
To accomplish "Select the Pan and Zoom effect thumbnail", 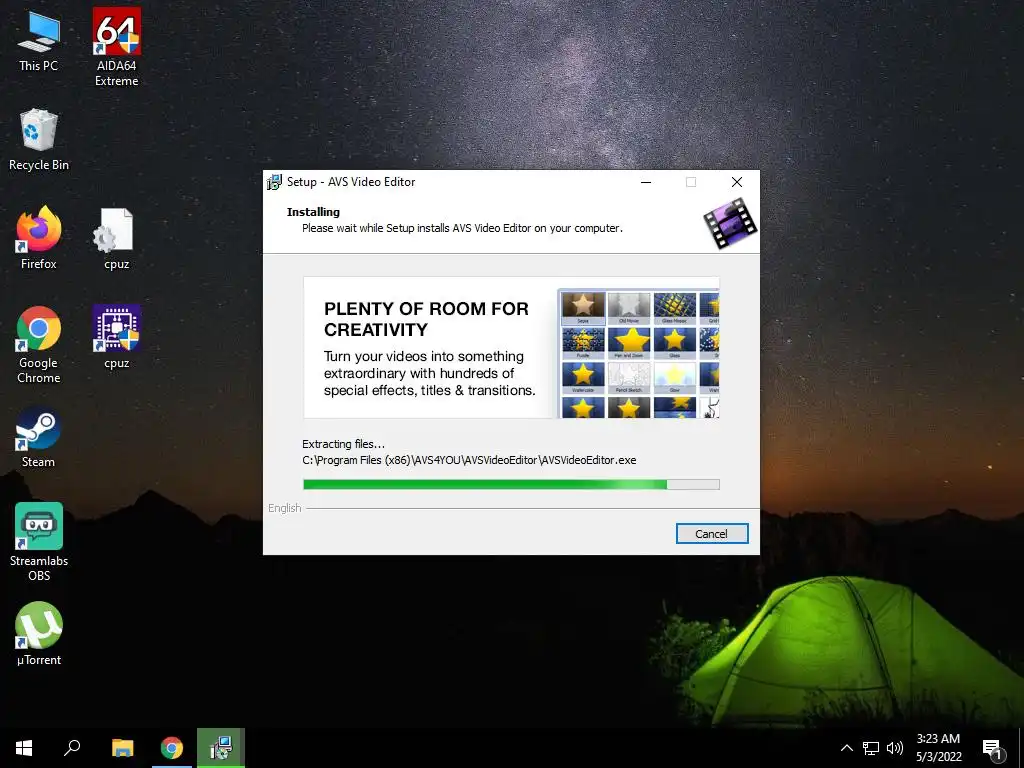I will click(x=629, y=343).
